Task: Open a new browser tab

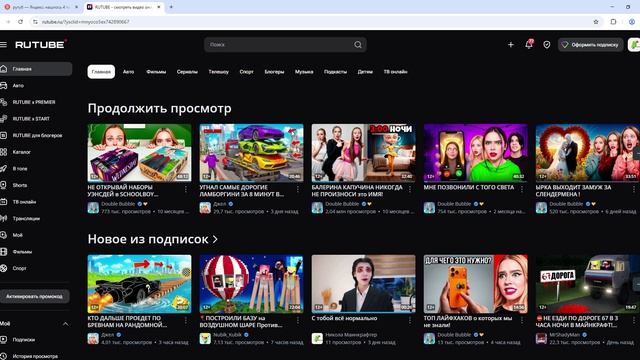Action: tap(171, 7)
